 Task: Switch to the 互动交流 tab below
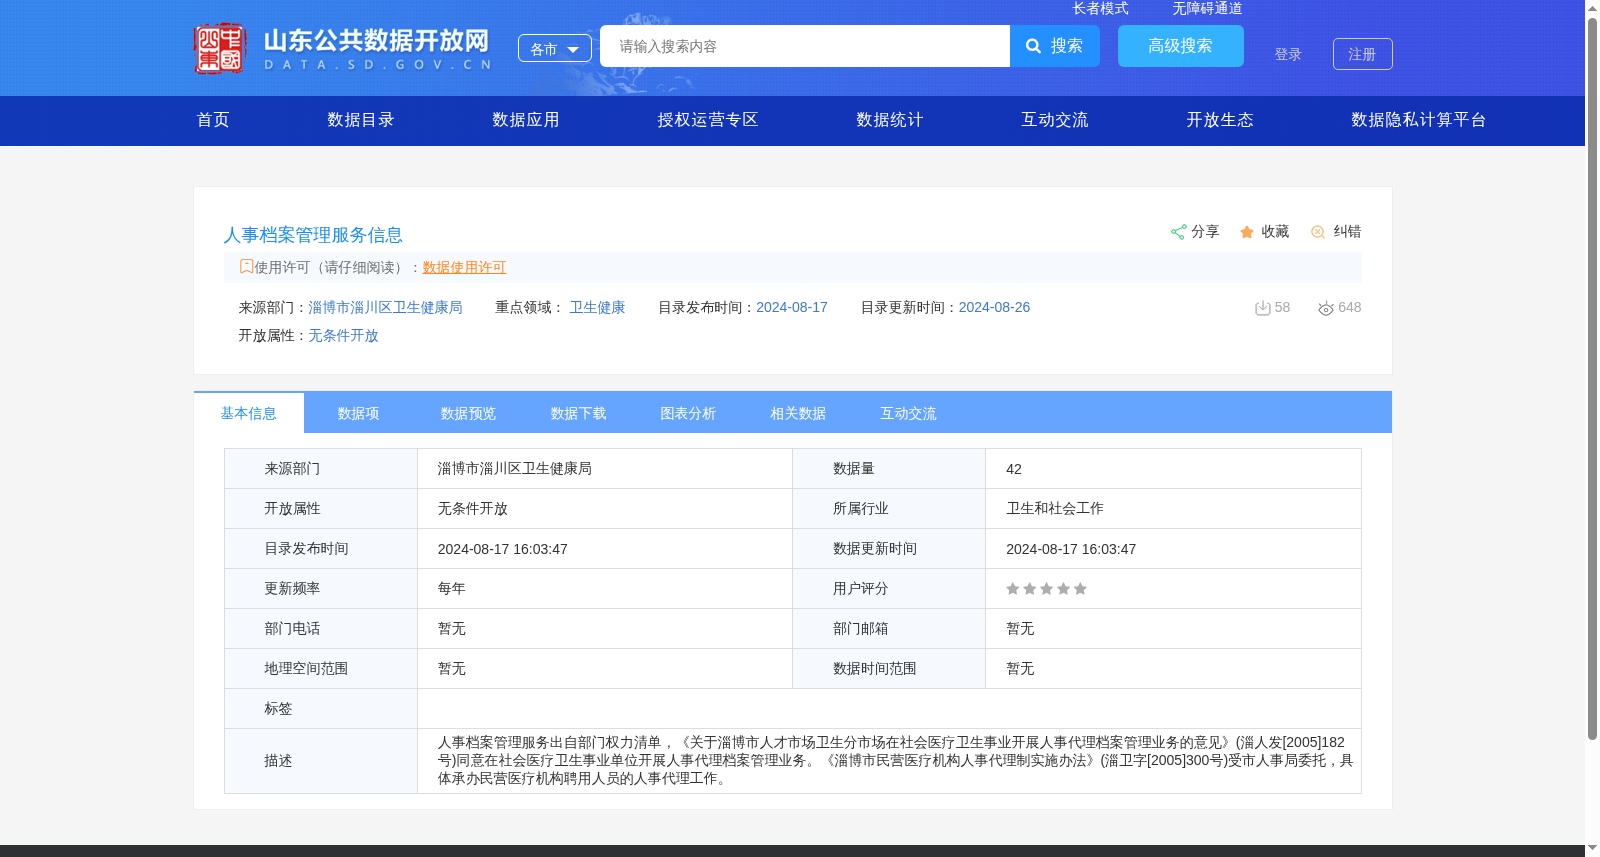coord(909,413)
